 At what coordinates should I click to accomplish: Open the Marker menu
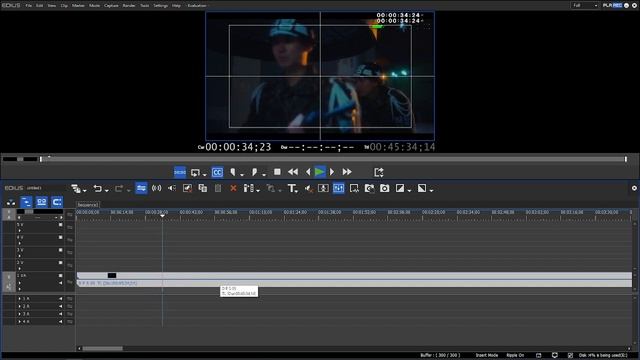point(78,6)
